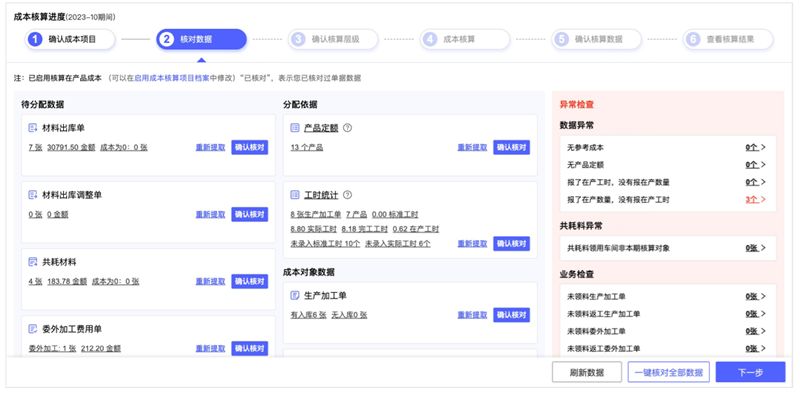Click the 生产加工单 card icon
The height and width of the screenshot is (393, 800).
(x=295, y=296)
